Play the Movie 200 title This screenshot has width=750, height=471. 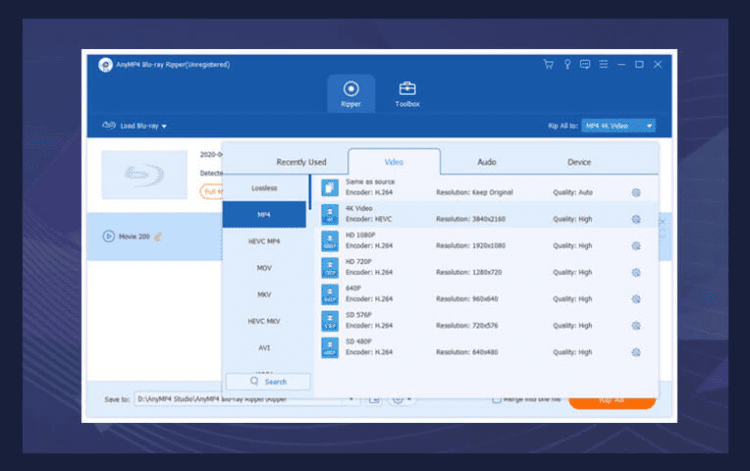click(109, 236)
